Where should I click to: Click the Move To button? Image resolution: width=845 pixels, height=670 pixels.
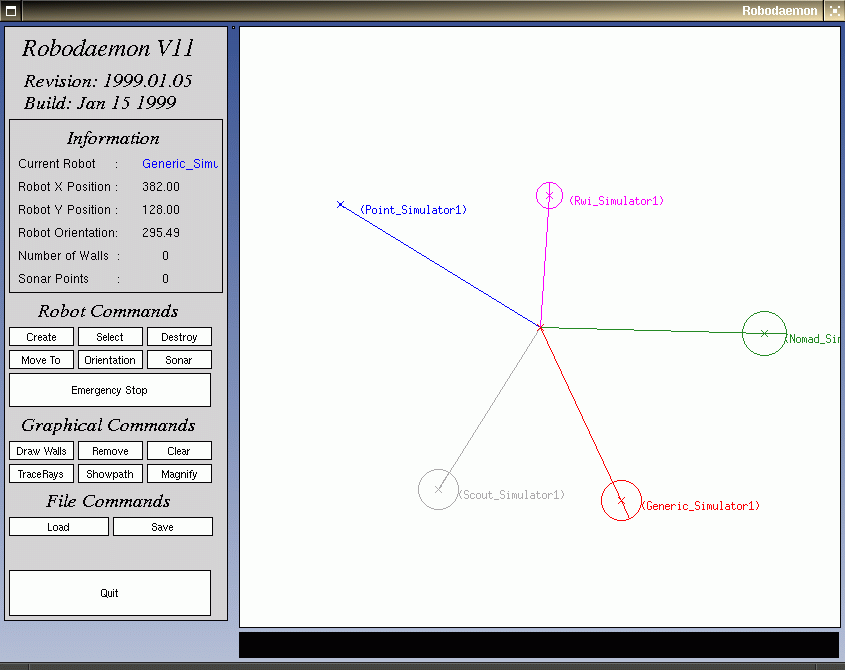[41, 360]
